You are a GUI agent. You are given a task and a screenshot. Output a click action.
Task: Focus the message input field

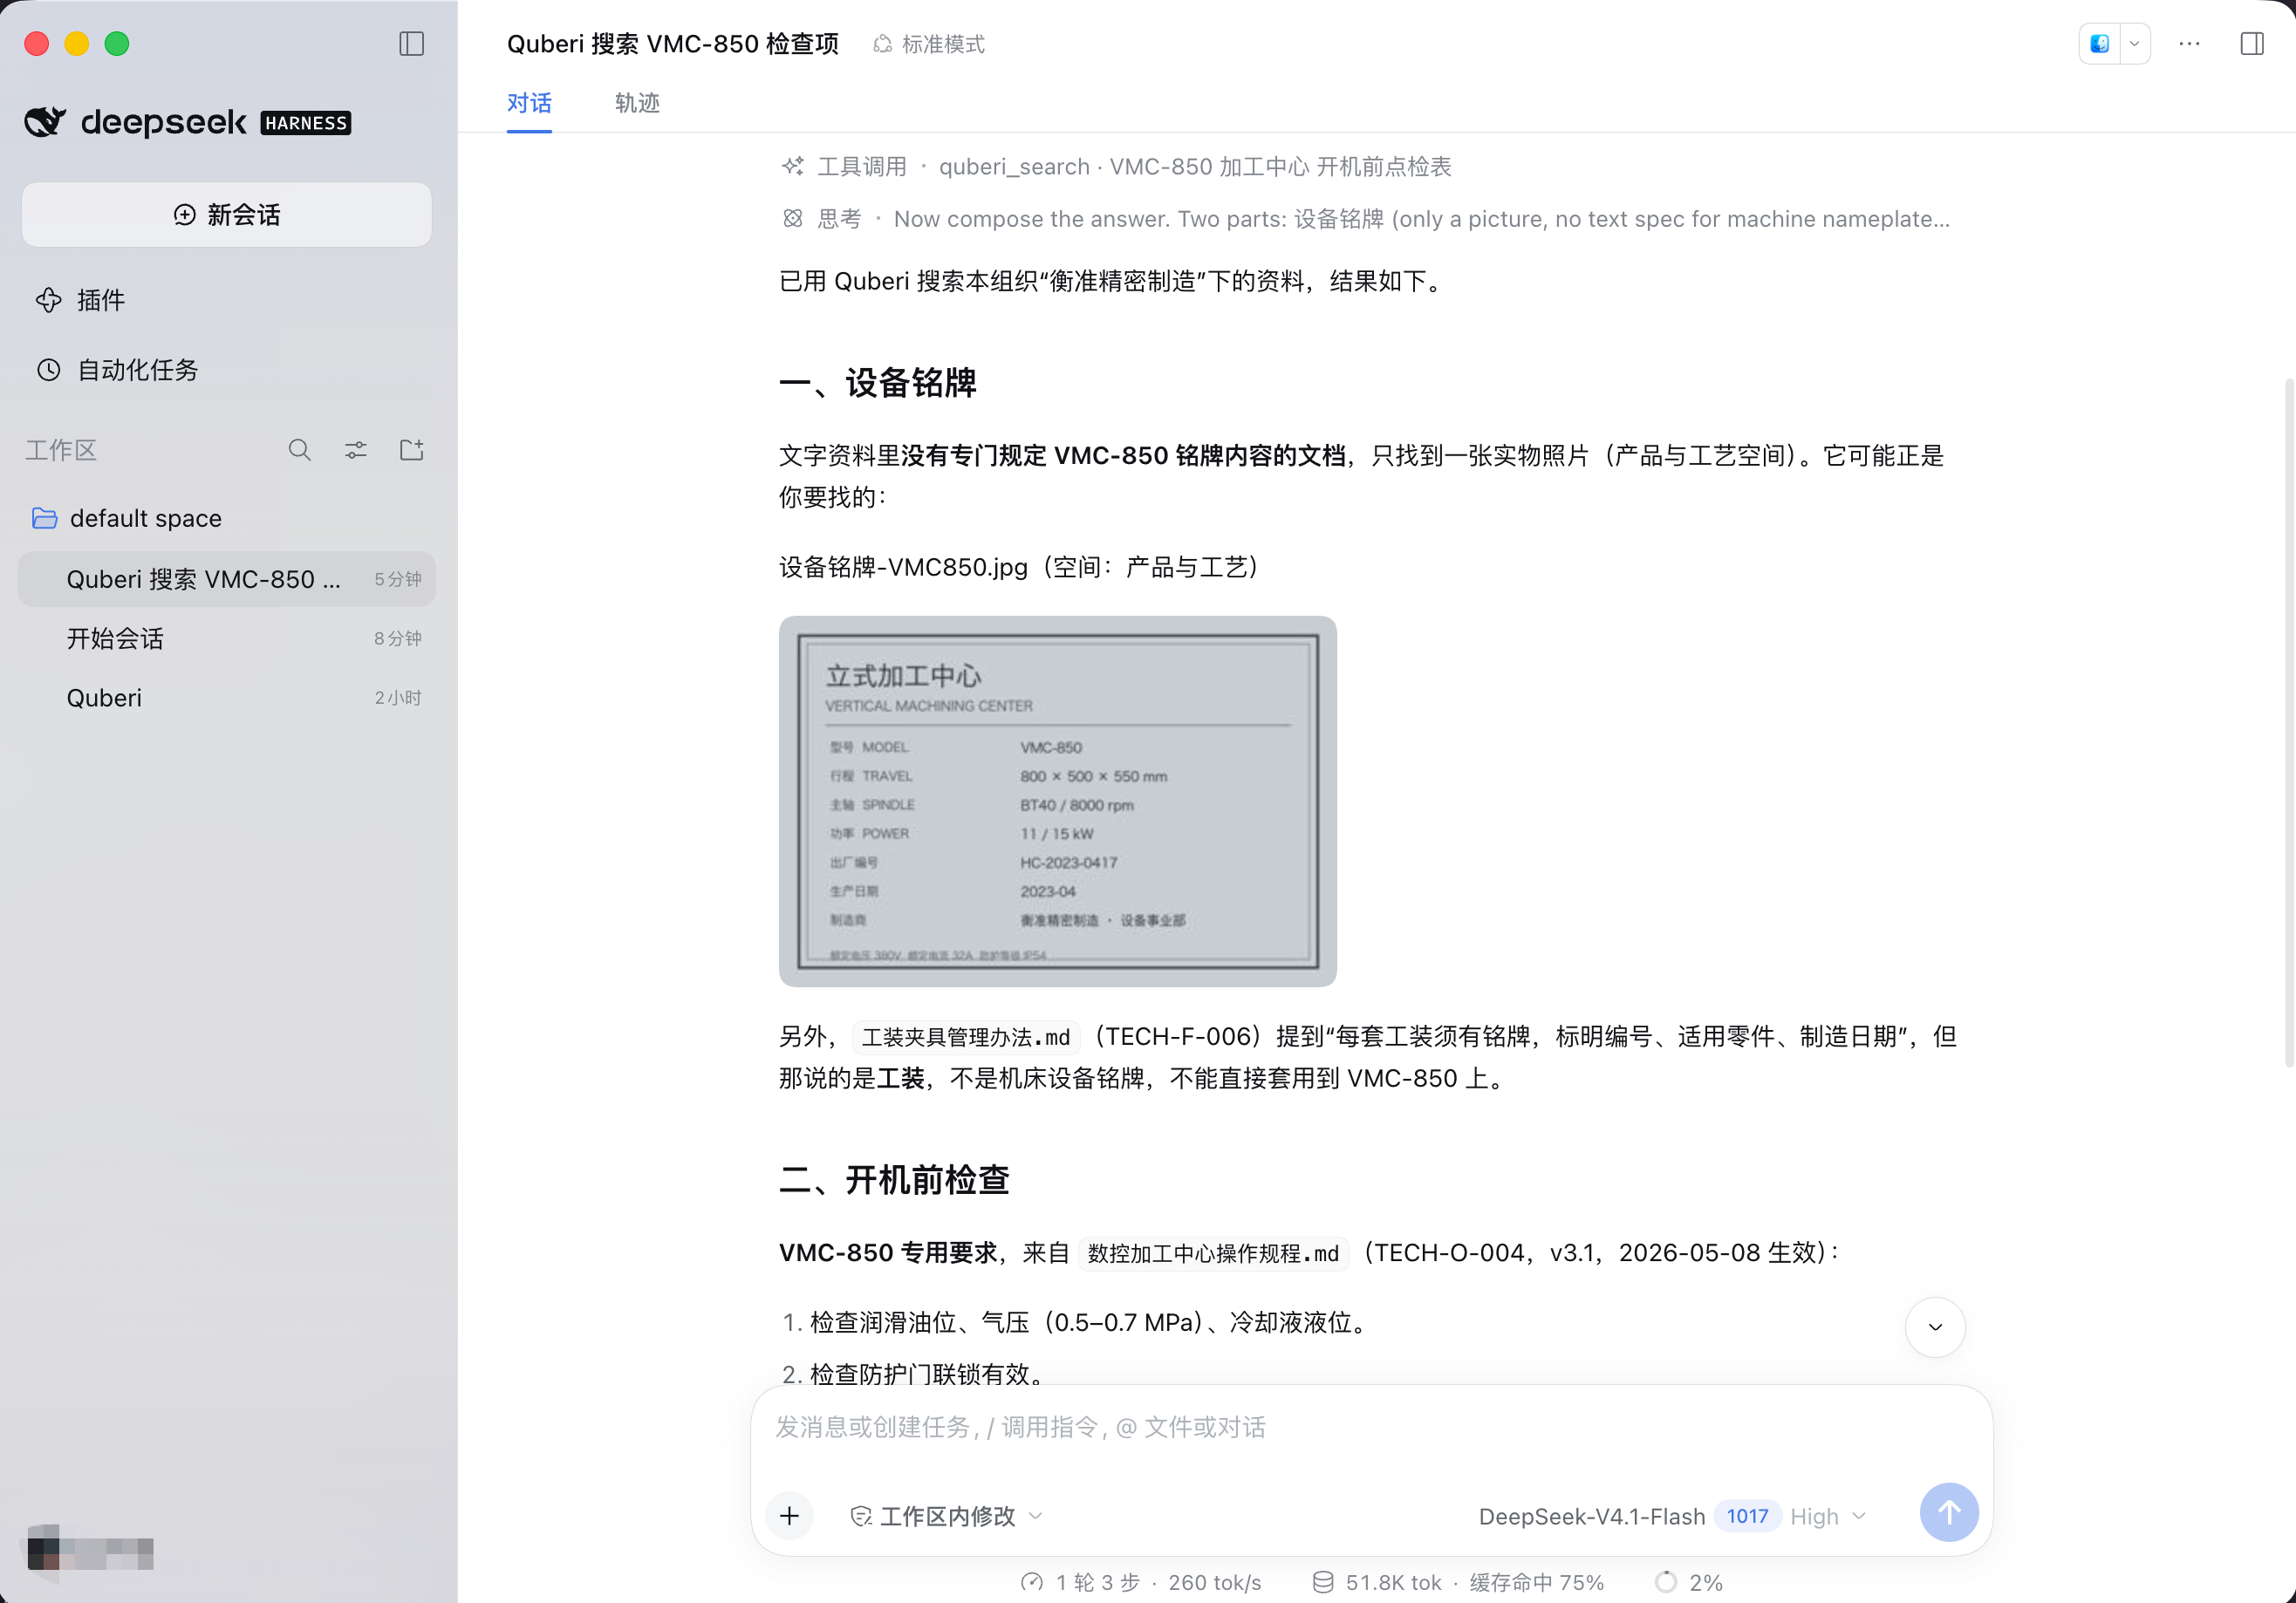[x=1371, y=1427]
